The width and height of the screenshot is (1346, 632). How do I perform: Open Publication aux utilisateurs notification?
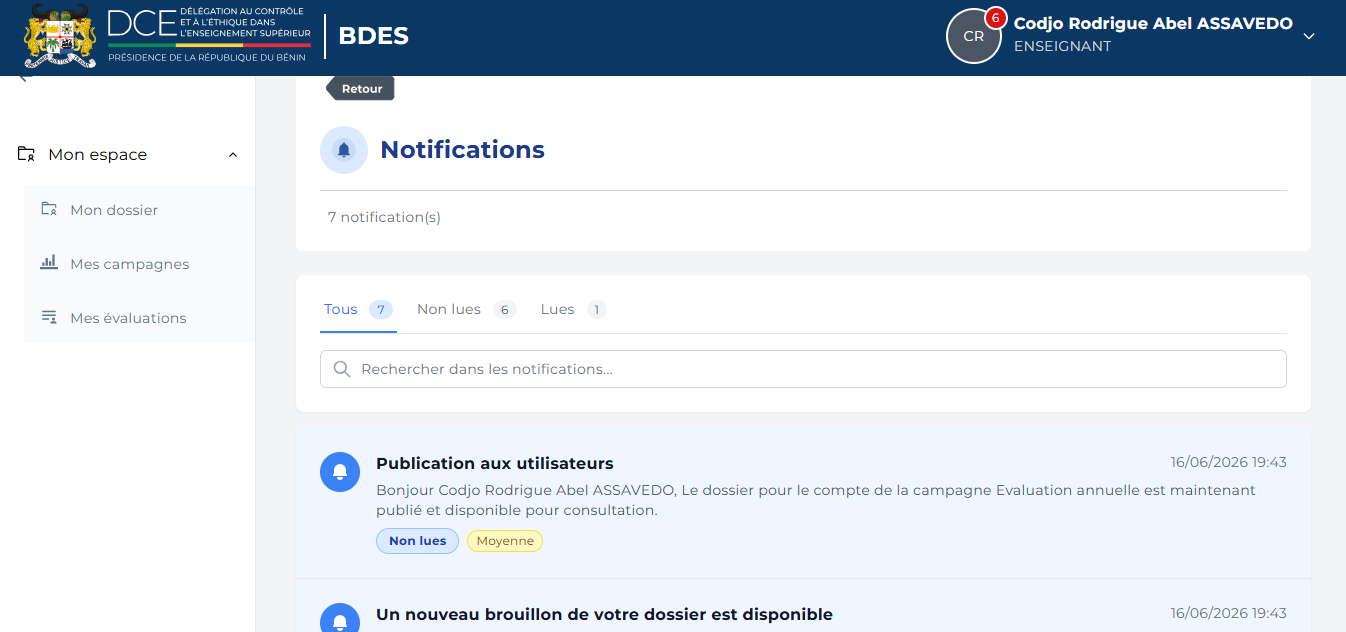point(803,503)
